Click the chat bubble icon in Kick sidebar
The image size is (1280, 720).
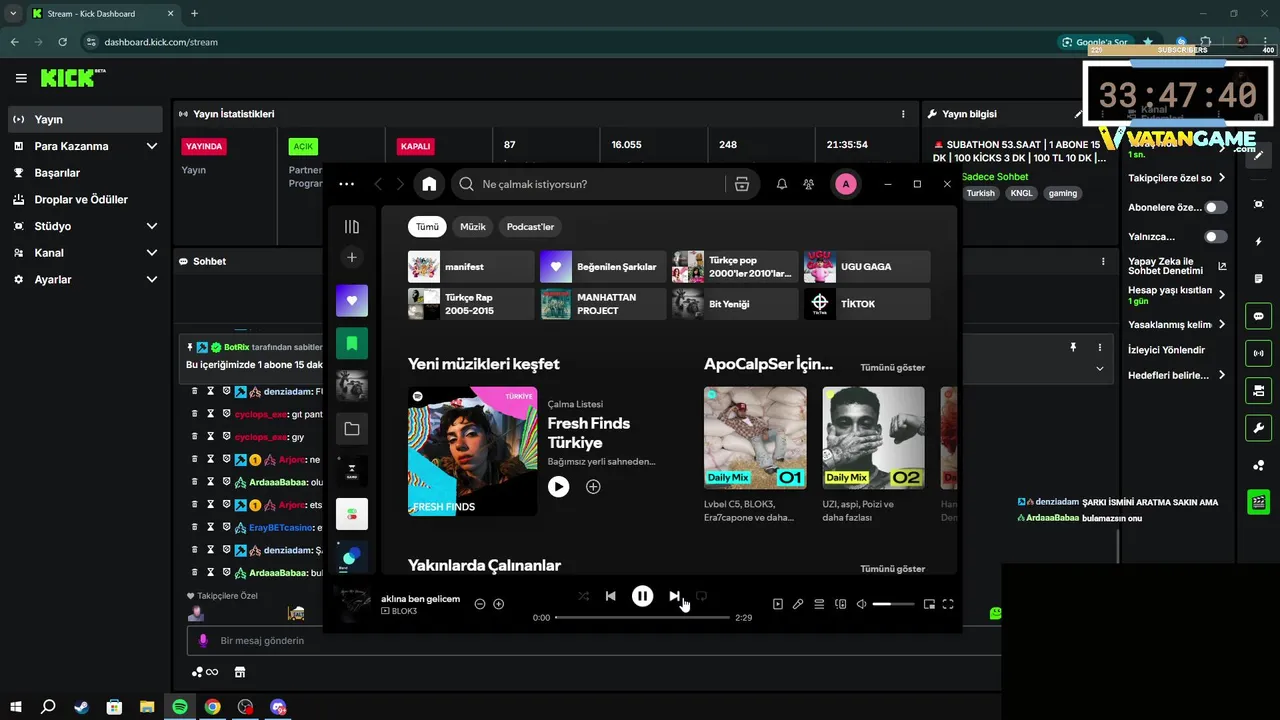[1258, 316]
